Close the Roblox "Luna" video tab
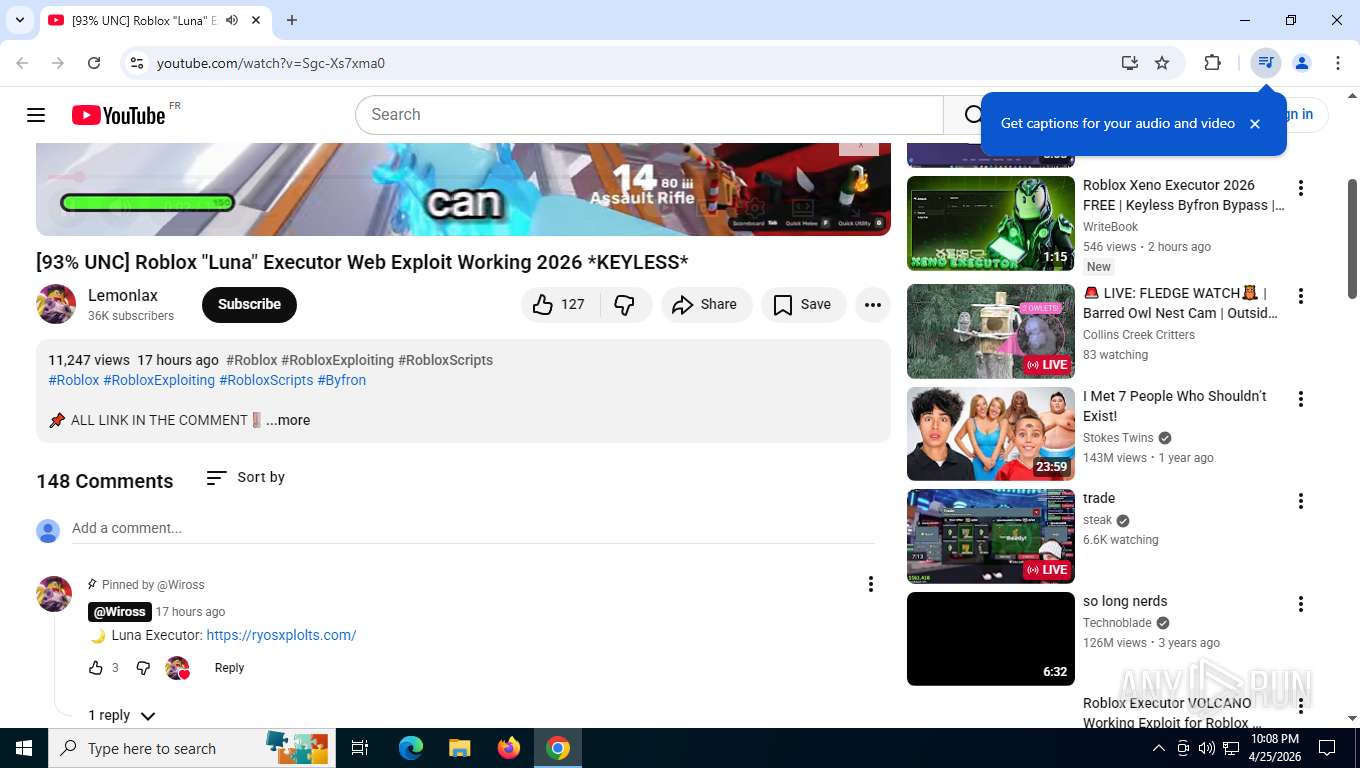Image resolution: width=1360 pixels, height=768 pixels. [256, 20]
